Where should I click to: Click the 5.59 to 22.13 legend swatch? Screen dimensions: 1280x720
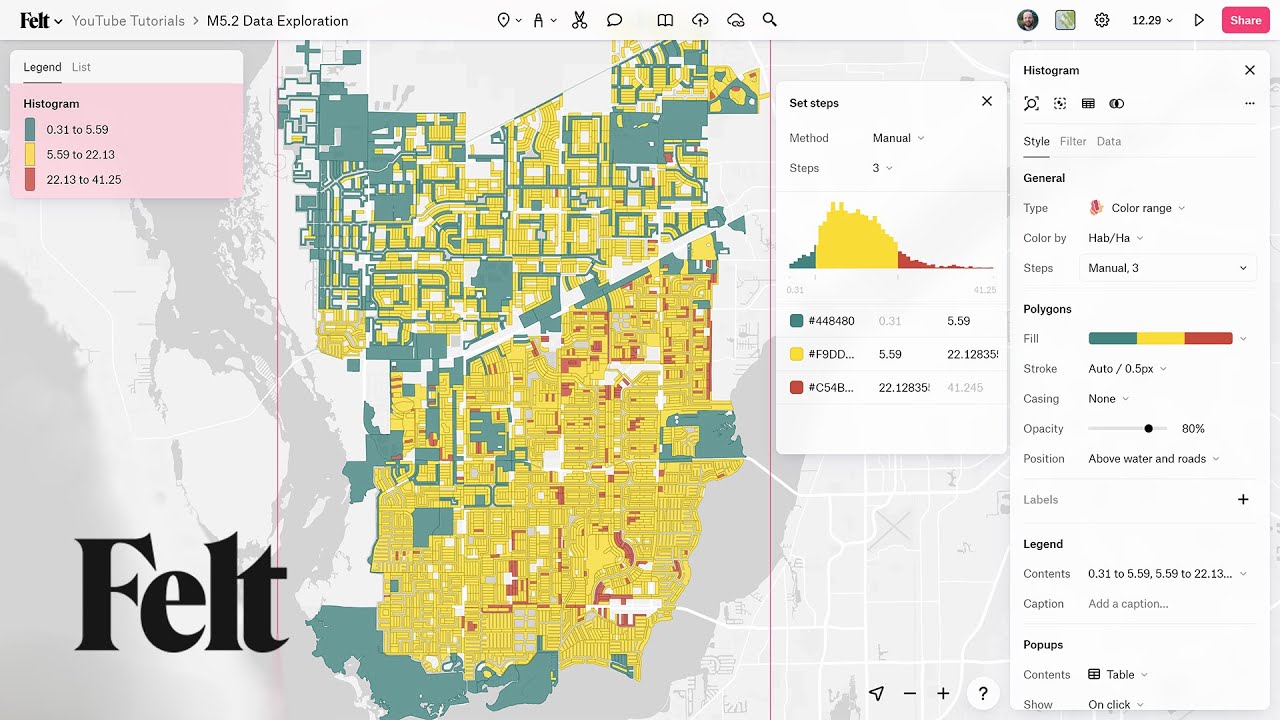coord(30,154)
